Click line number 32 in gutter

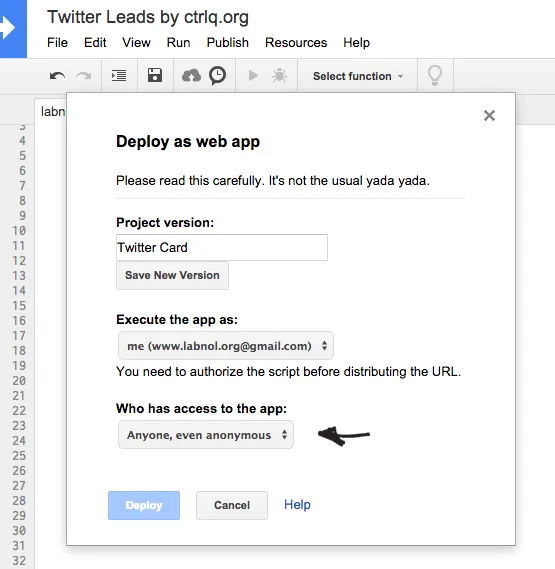(x=19, y=561)
